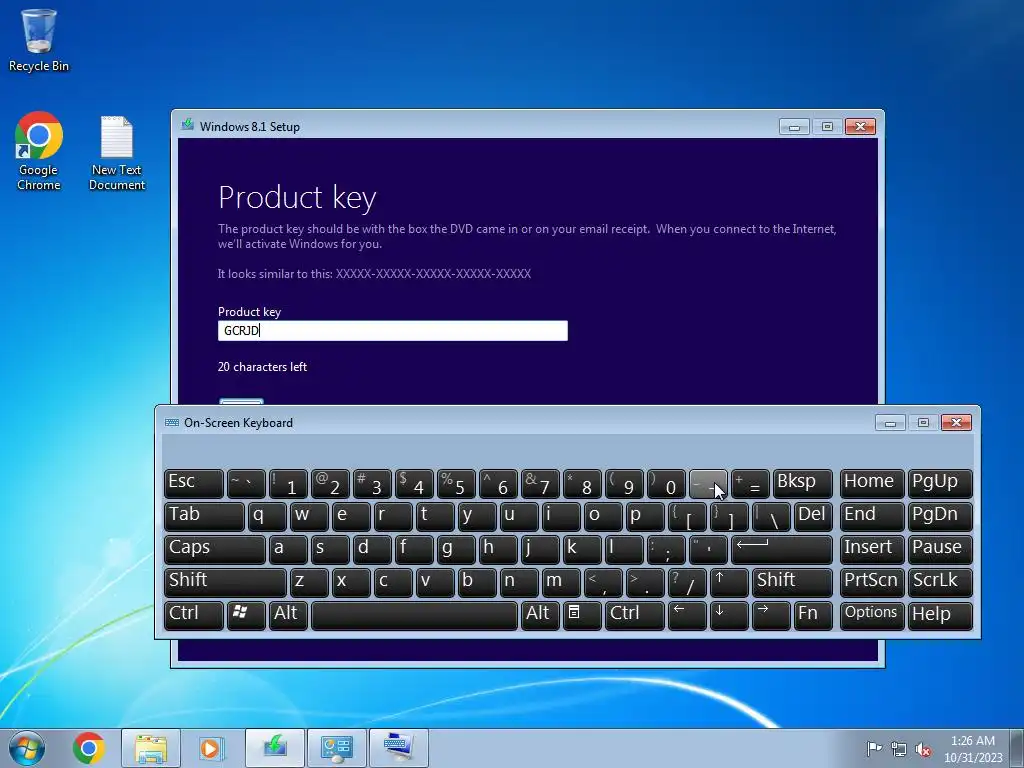1024x768 pixels.
Task: Tap the PrtScn key
Action: [871, 581]
